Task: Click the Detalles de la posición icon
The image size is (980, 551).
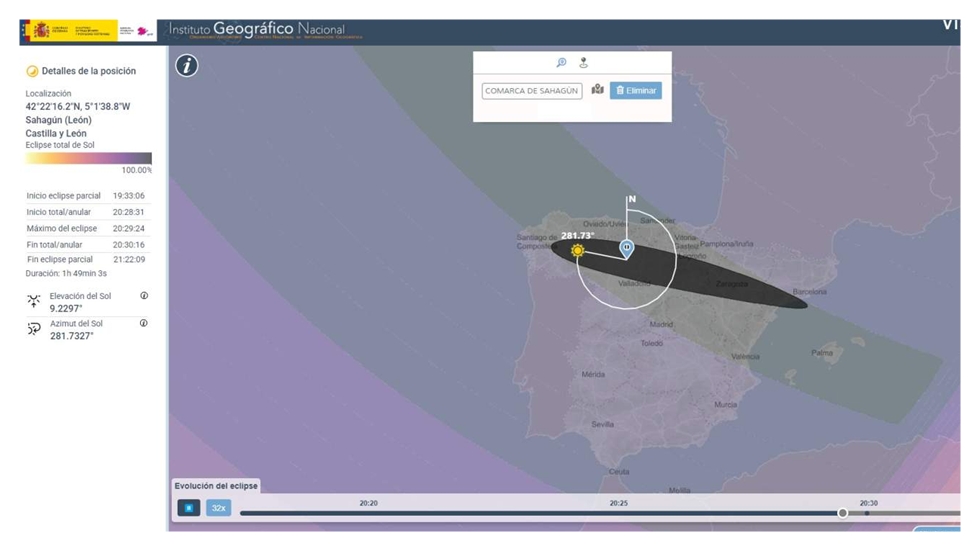Action: (x=32, y=71)
